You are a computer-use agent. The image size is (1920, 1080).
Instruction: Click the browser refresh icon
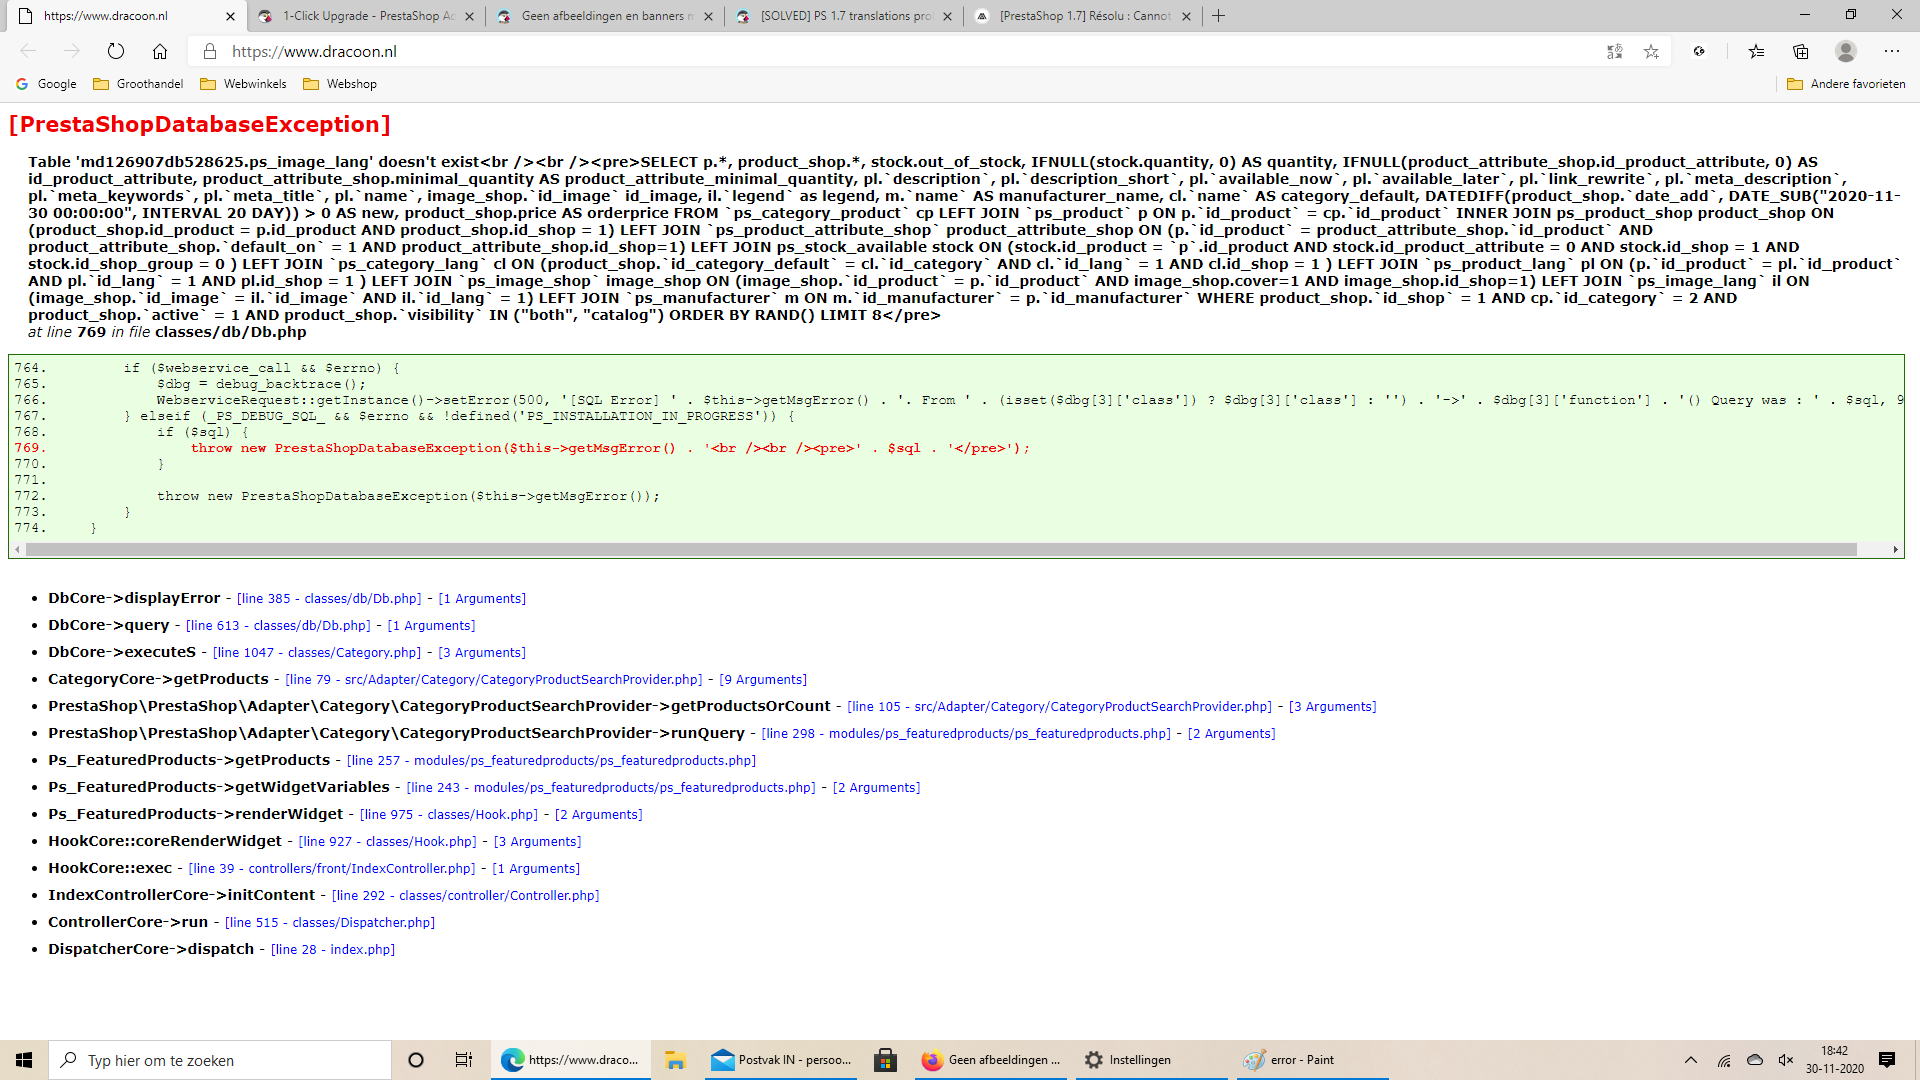[116, 51]
